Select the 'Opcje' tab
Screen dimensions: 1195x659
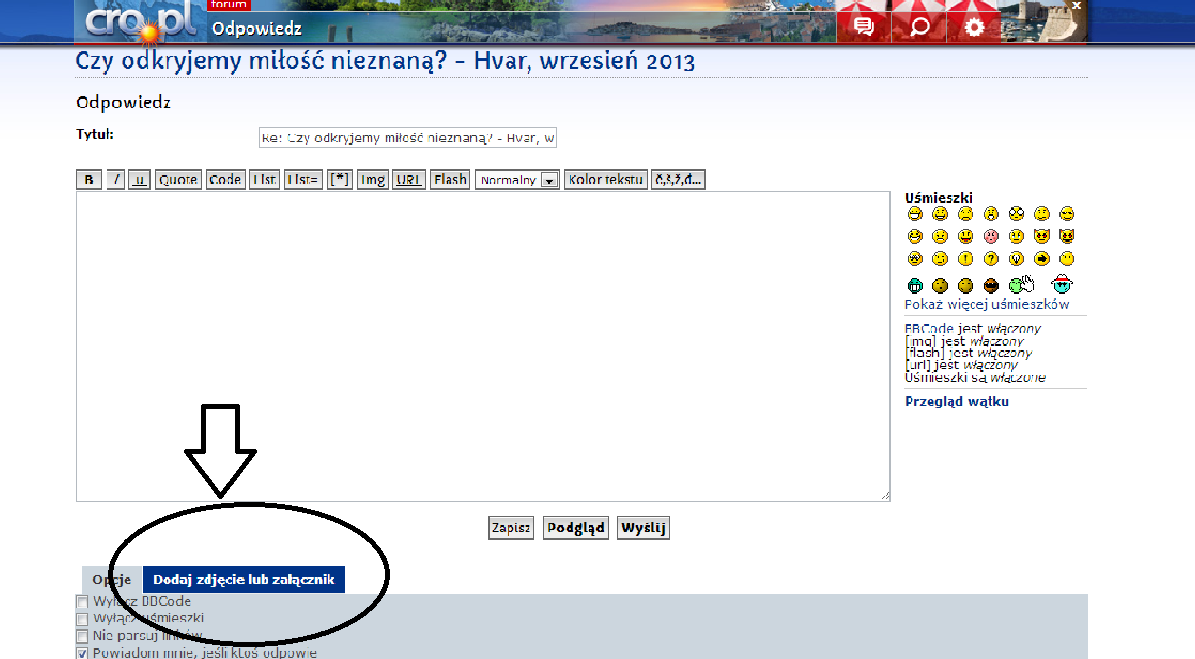pyautogui.click(x=112, y=580)
